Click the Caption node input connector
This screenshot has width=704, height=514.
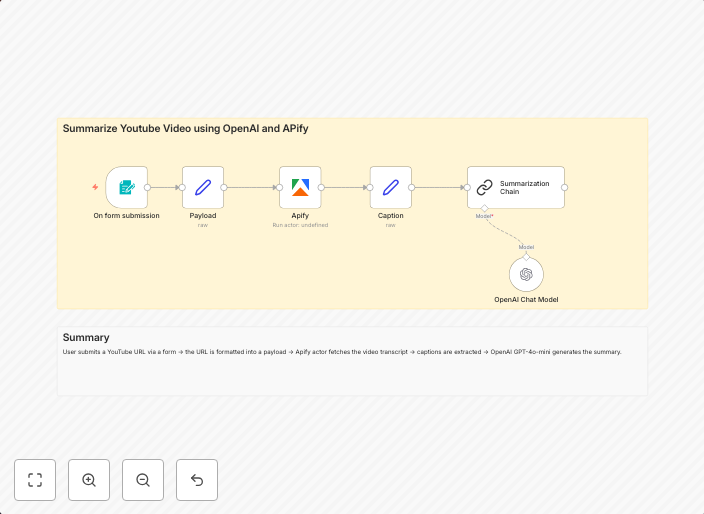[370, 187]
